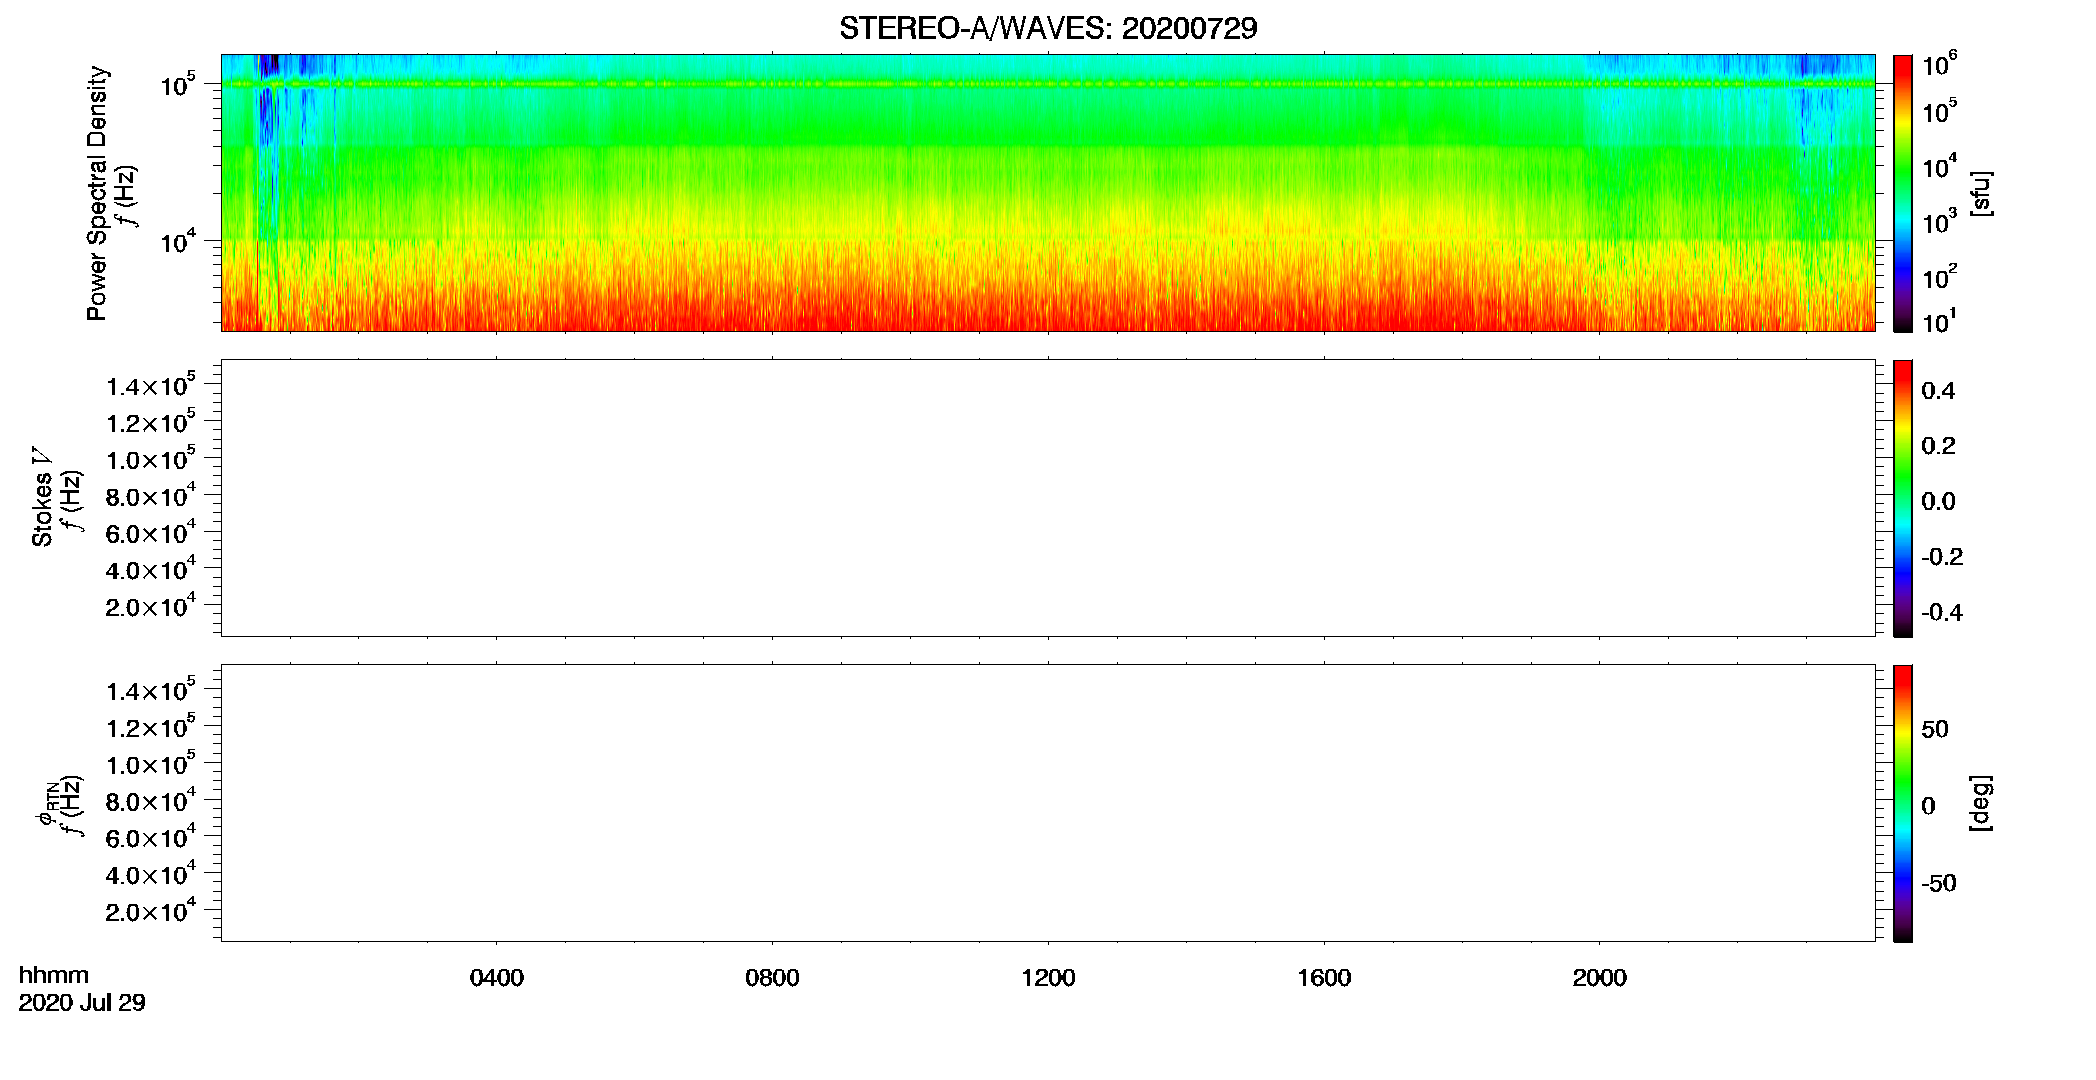
Task: Click the degrees color bar
Action: [1903, 803]
